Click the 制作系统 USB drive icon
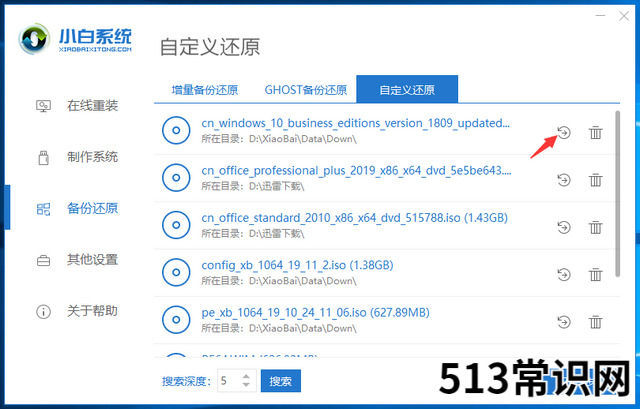 pos(43,158)
